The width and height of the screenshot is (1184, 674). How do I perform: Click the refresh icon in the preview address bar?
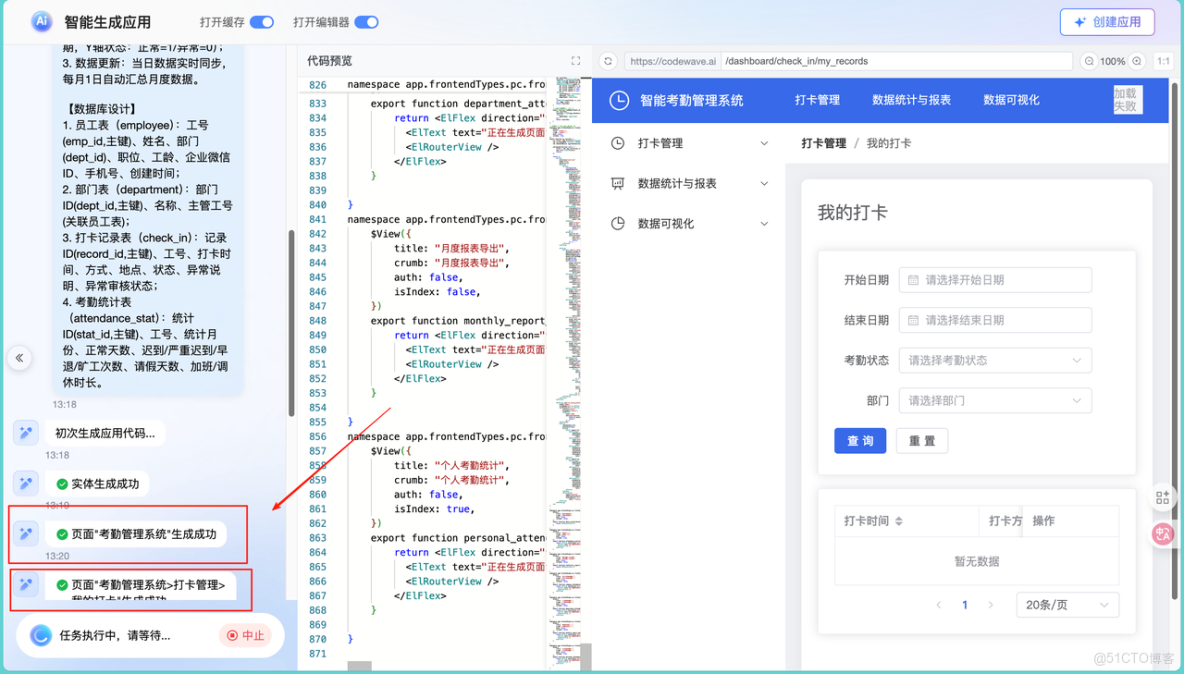pyautogui.click(x=608, y=61)
